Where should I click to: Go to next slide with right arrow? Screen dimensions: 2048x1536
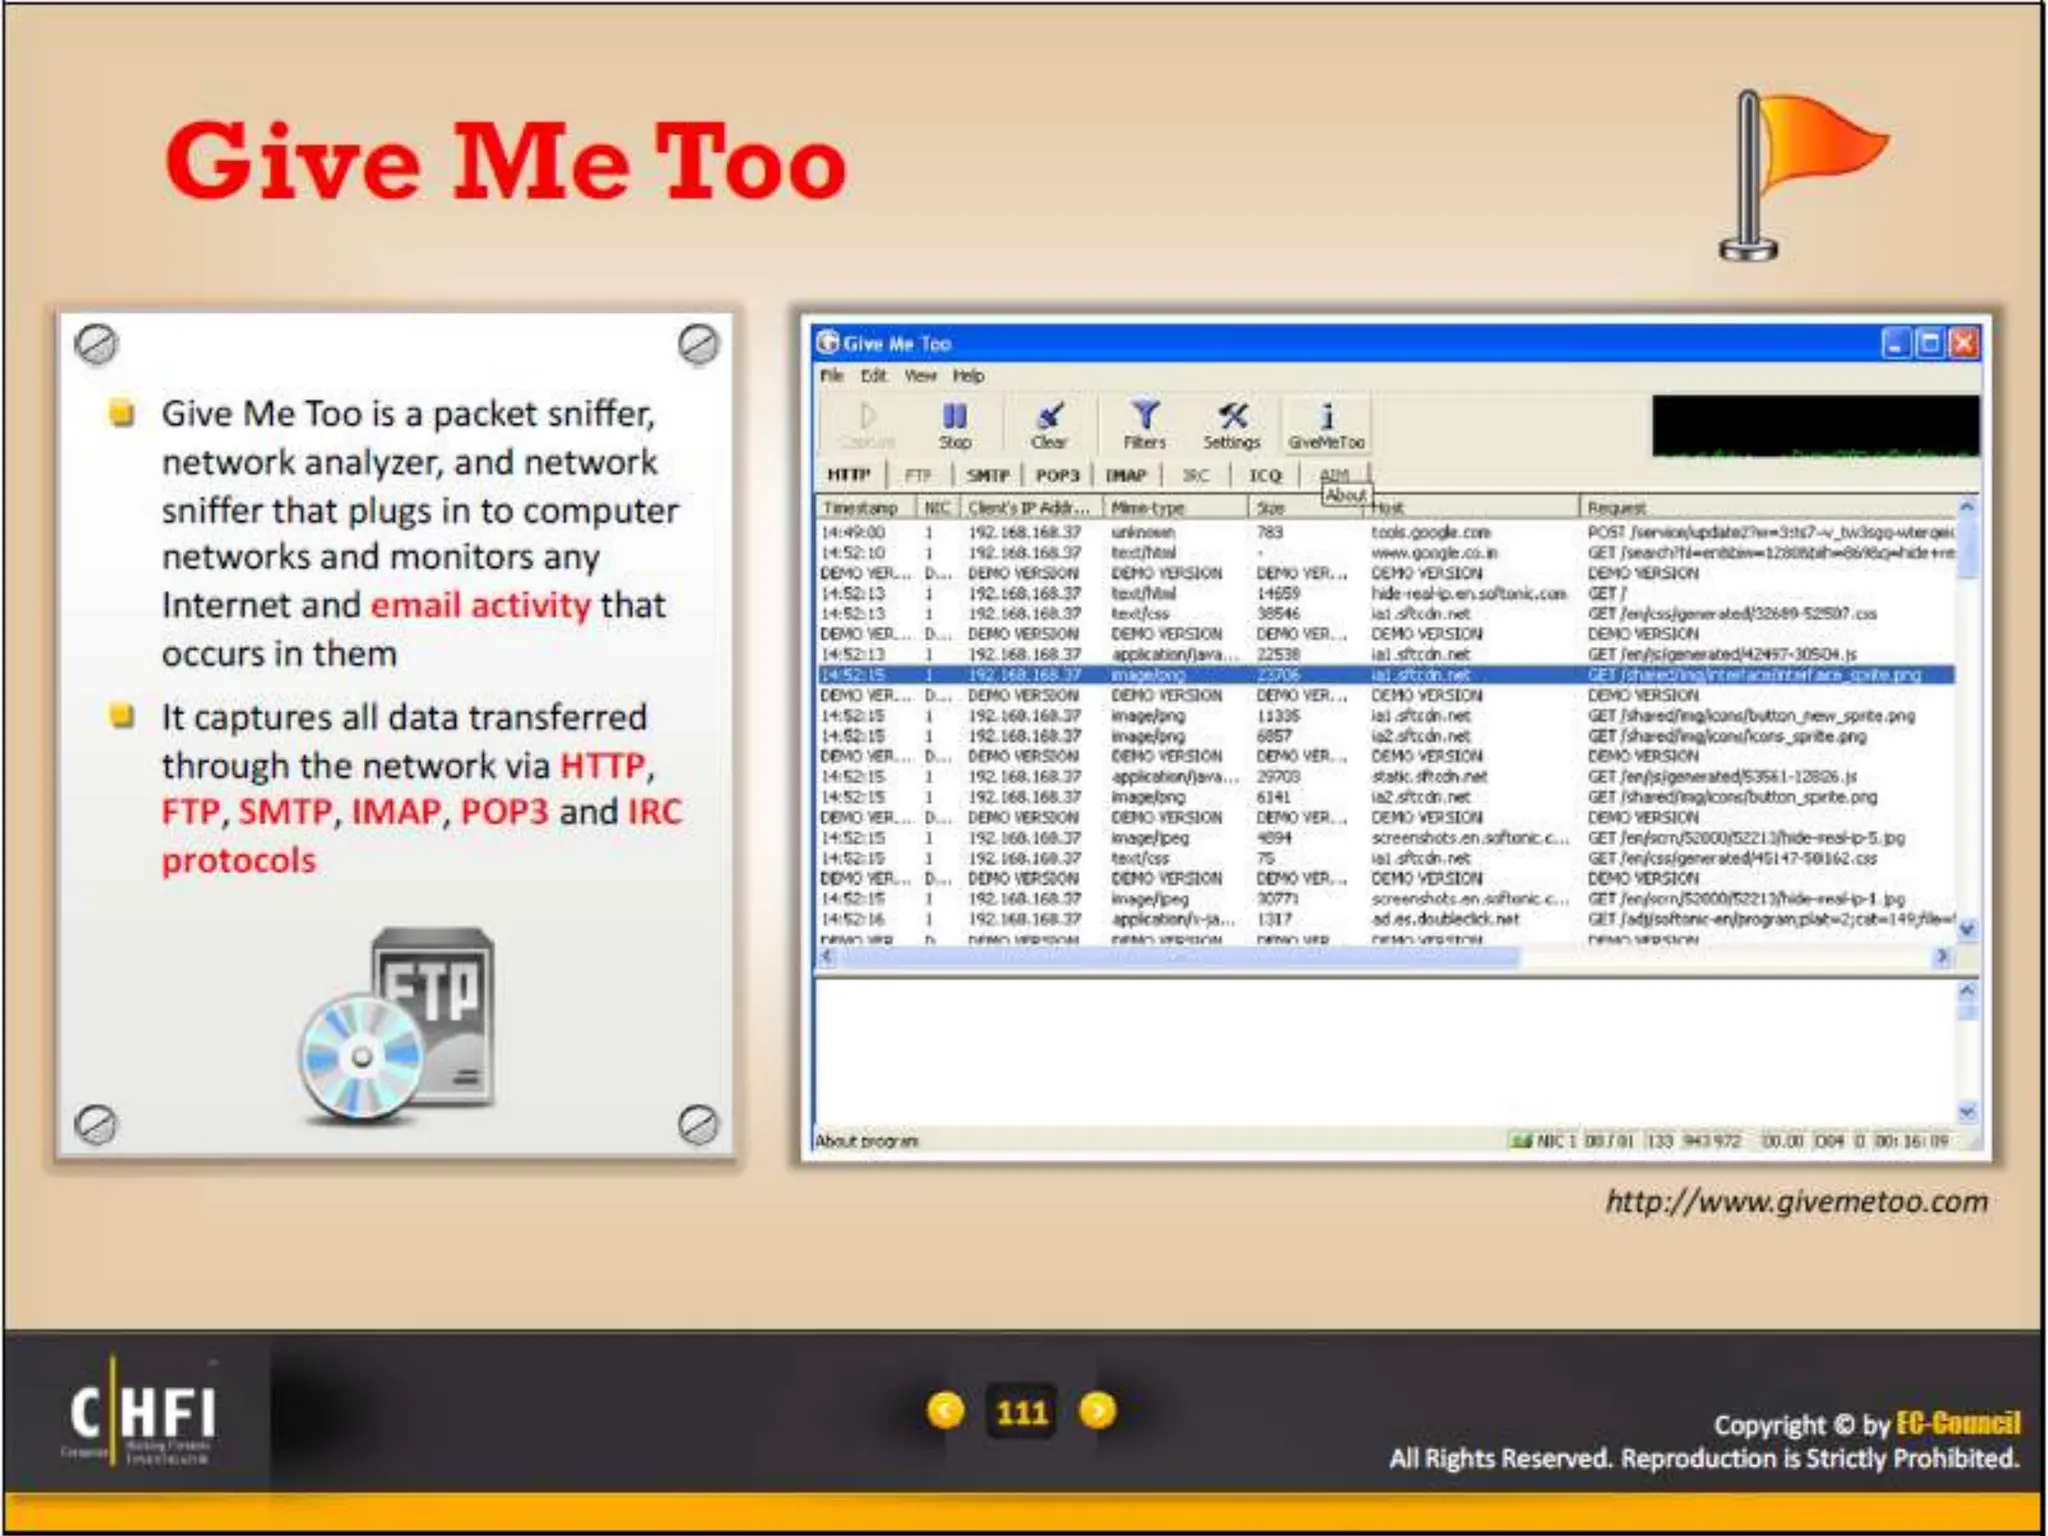(x=1097, y=1411)
